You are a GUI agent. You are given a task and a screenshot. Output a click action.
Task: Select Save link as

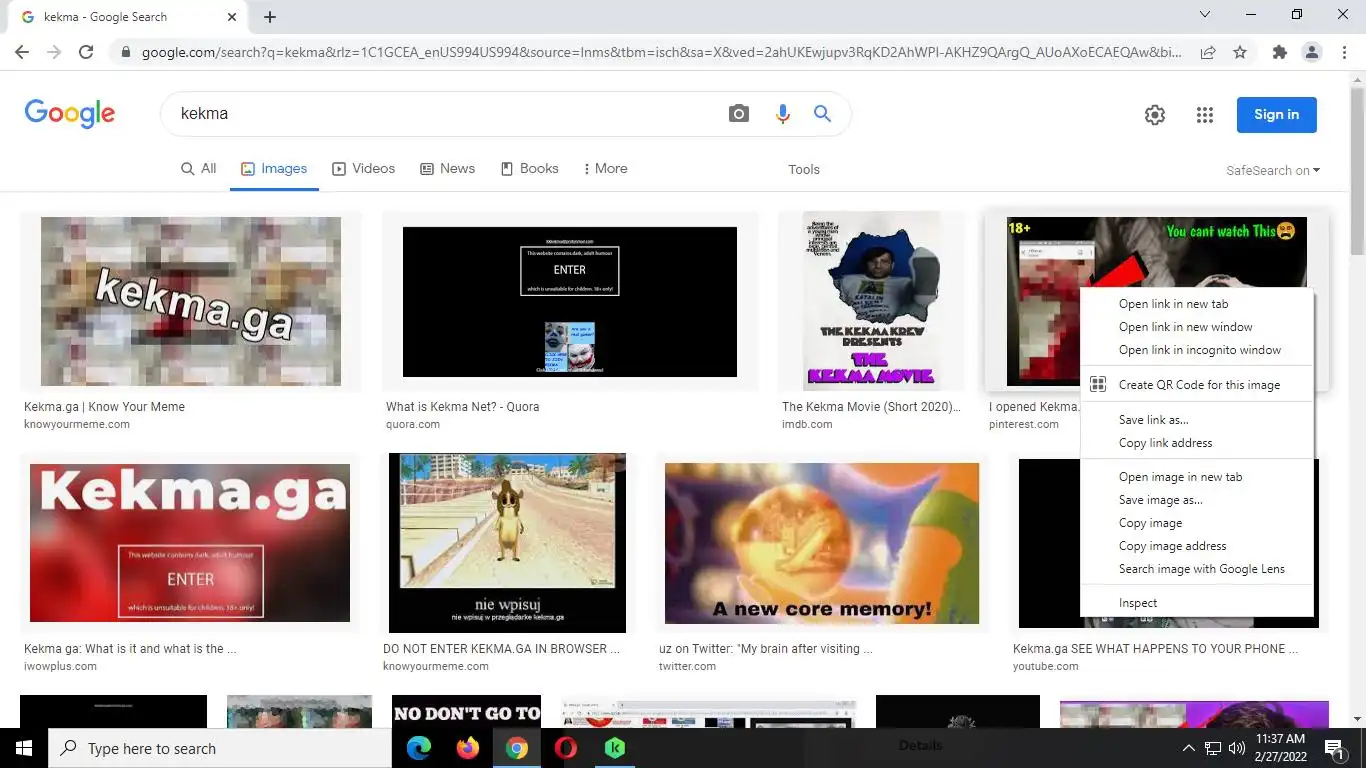[x=1197, y=420]
